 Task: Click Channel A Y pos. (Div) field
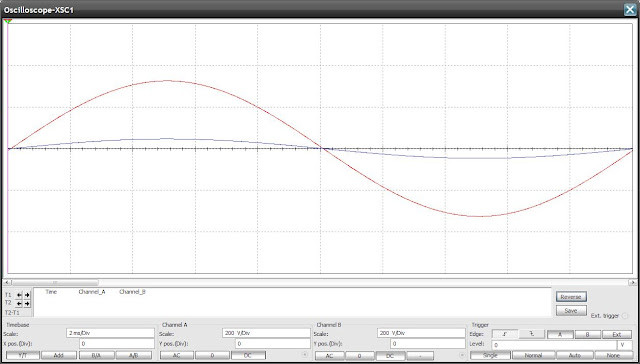point(273,344)
